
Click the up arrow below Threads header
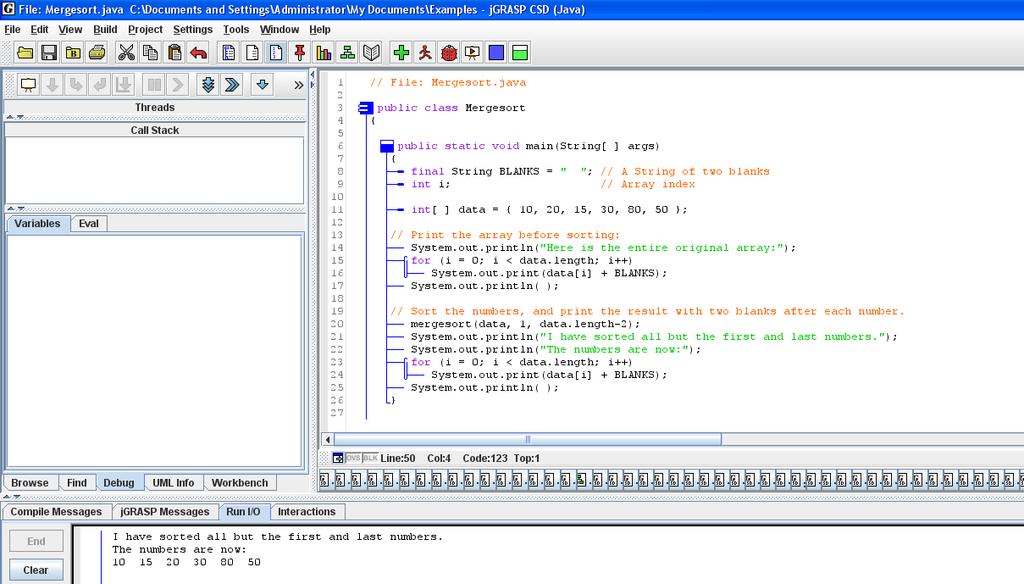[x=10, y=118]
